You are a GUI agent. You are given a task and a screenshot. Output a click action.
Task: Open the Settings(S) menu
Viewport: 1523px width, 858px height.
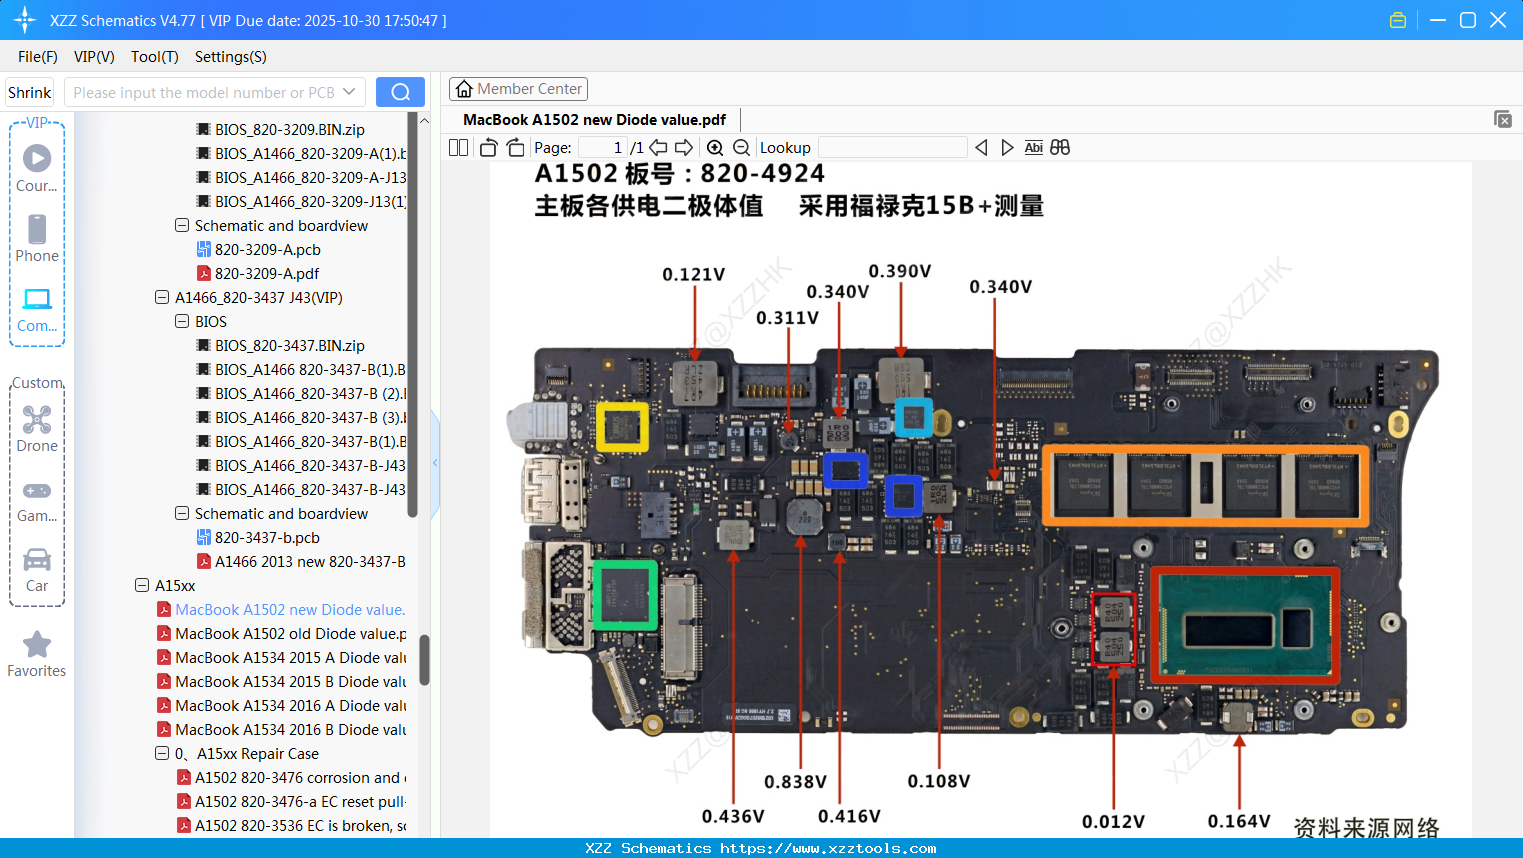(x=231, y=56)
